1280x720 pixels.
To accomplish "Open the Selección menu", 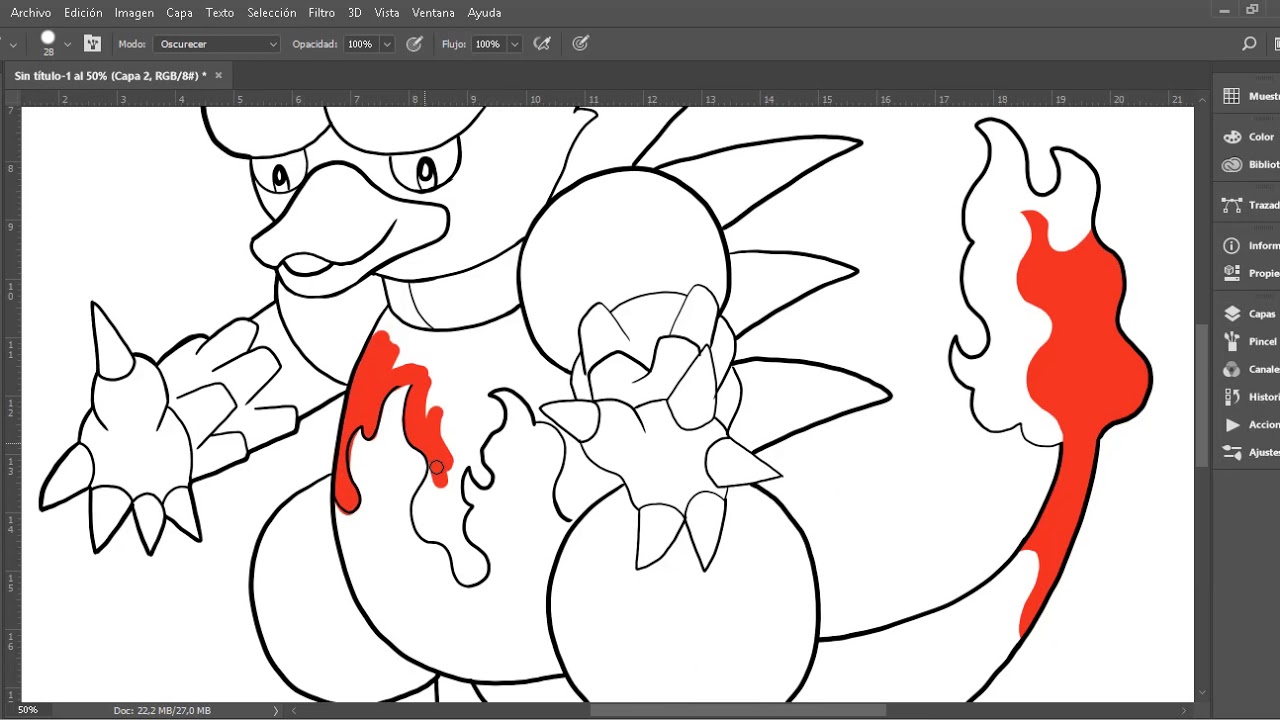I will pos(272,13).
